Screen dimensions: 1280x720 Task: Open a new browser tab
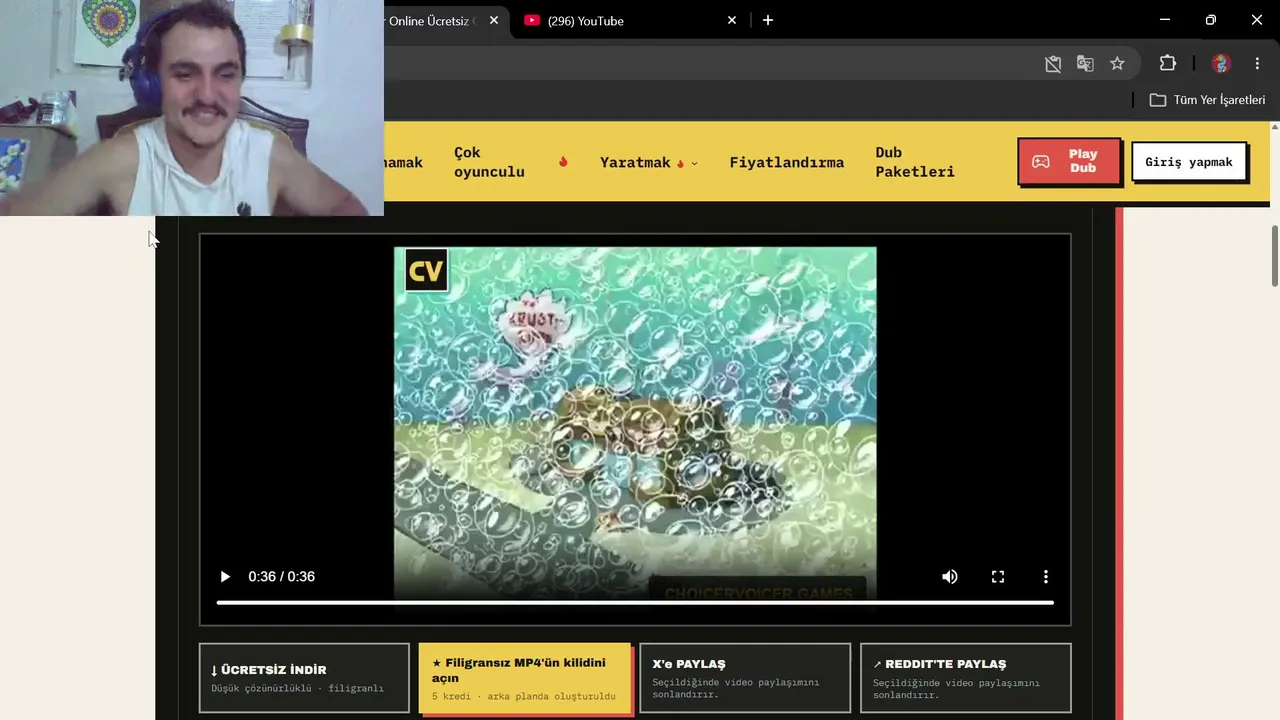point(768,20)
